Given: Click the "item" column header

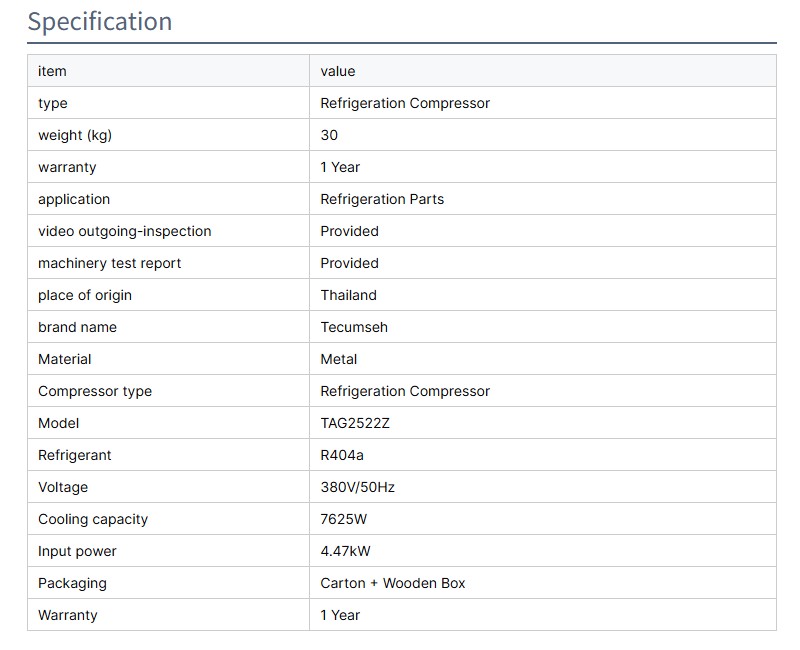Looking at the screenshot, I should click(52, 71).
